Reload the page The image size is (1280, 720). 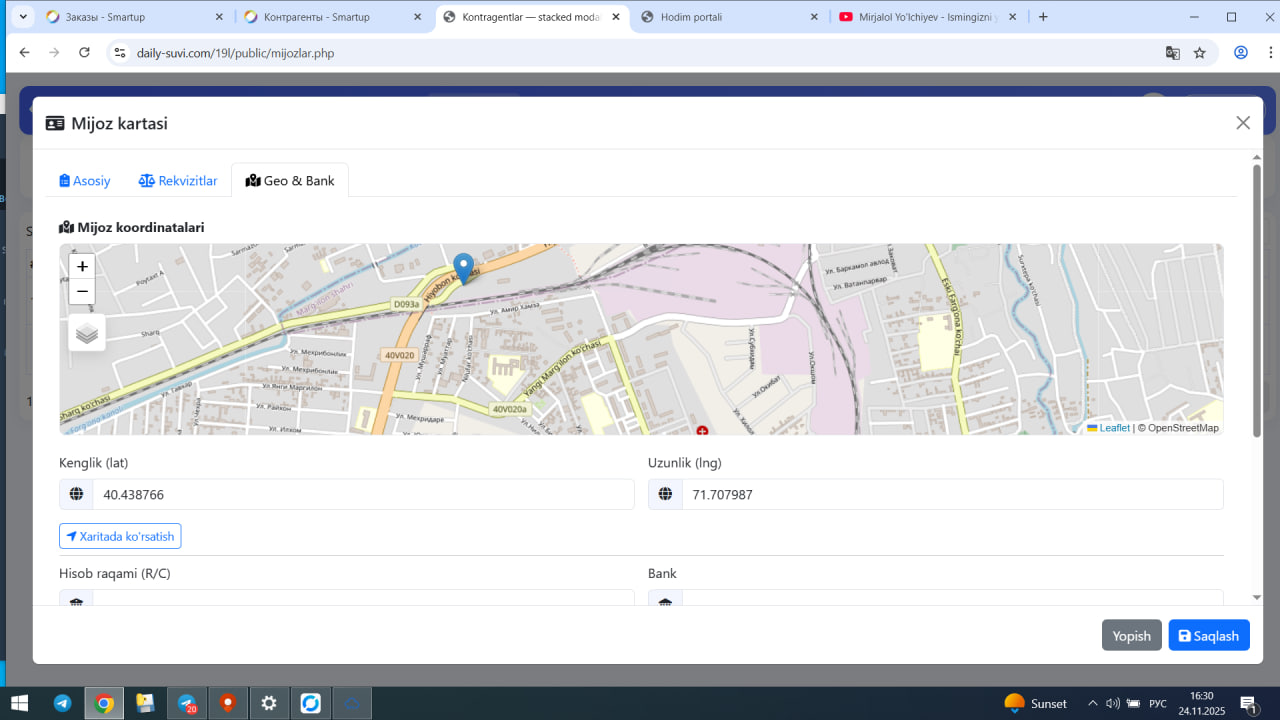coord(84,53)
